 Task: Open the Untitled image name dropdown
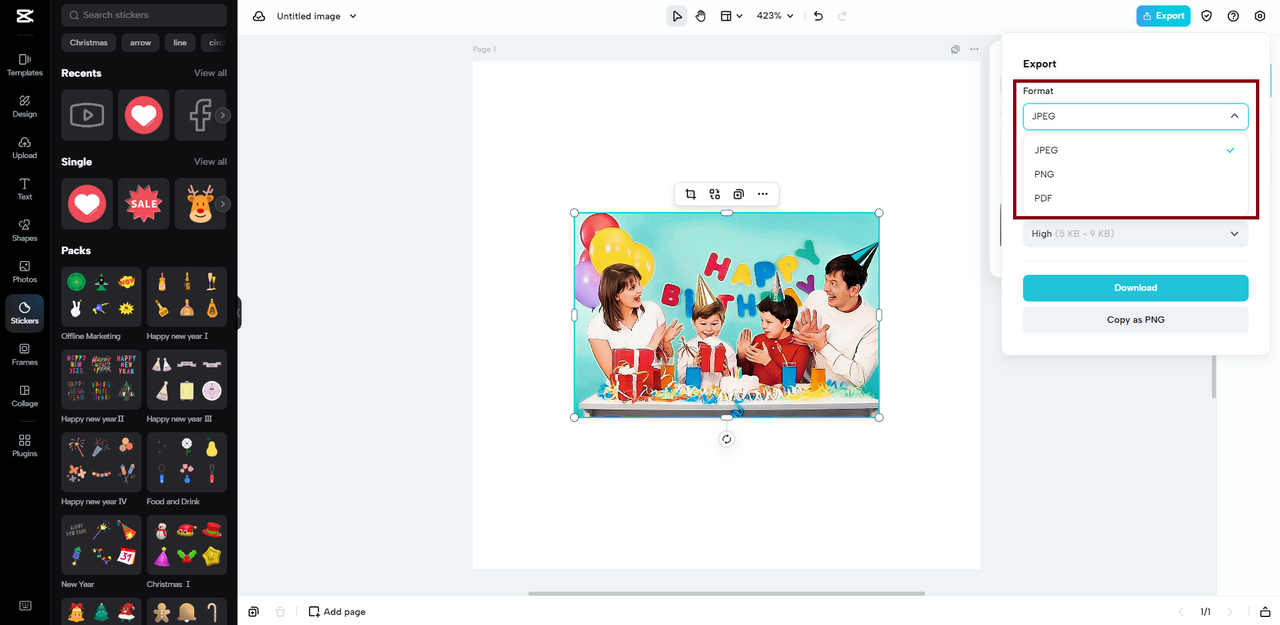pyautogui.click(x=317, y=16)
